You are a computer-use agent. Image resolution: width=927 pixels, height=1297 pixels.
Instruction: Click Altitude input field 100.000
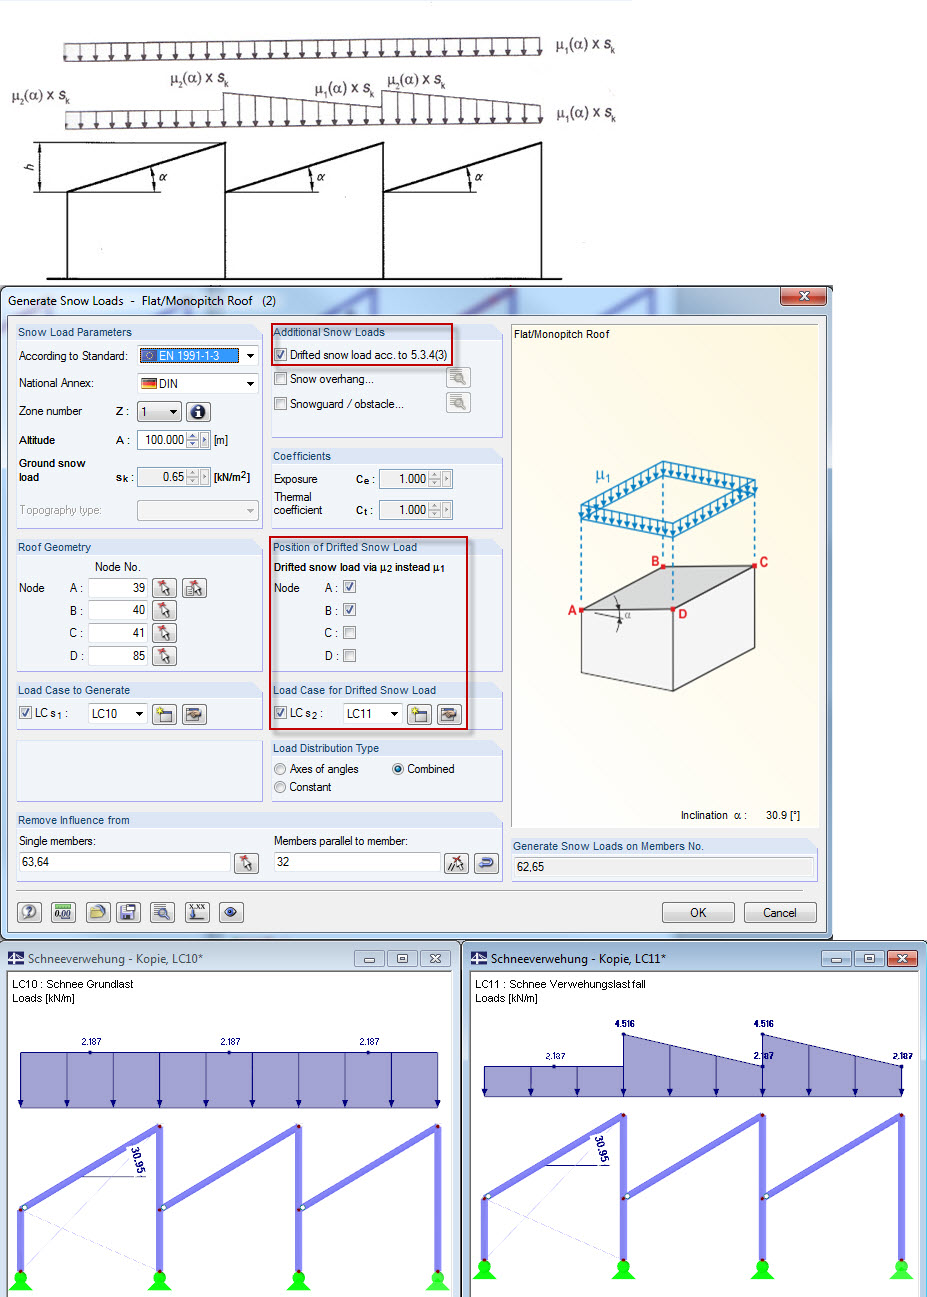click(162, 440)
